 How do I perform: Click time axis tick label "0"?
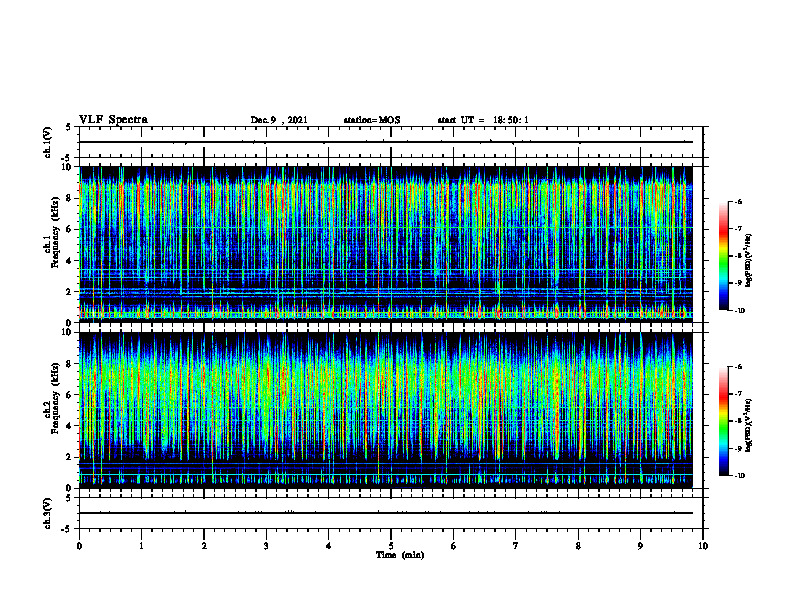point(79,546)
